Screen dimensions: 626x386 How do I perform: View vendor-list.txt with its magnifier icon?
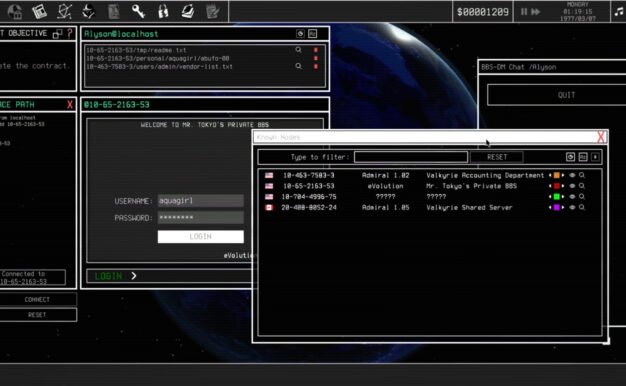tap(298, 66)
